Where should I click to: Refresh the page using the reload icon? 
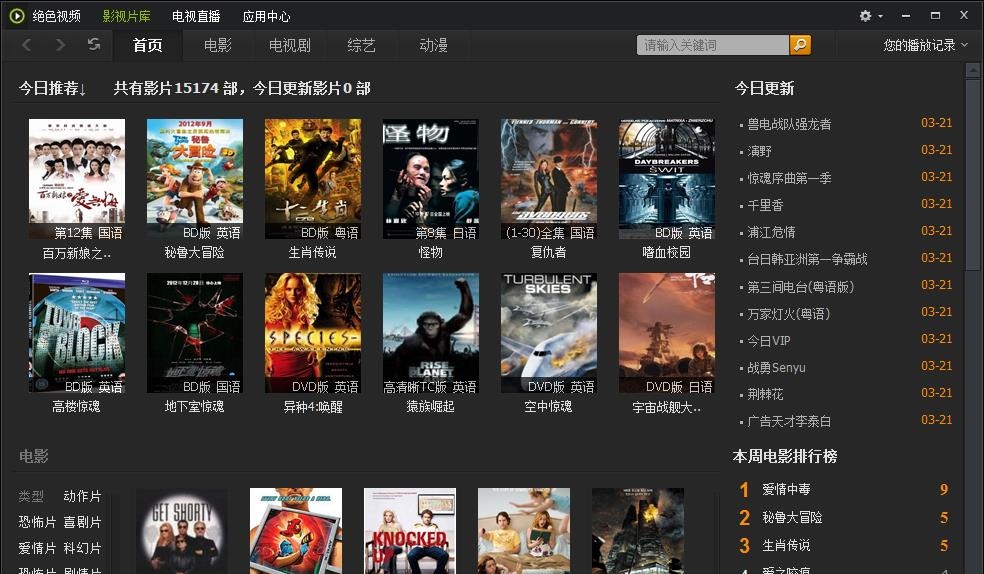click(94, 45)
